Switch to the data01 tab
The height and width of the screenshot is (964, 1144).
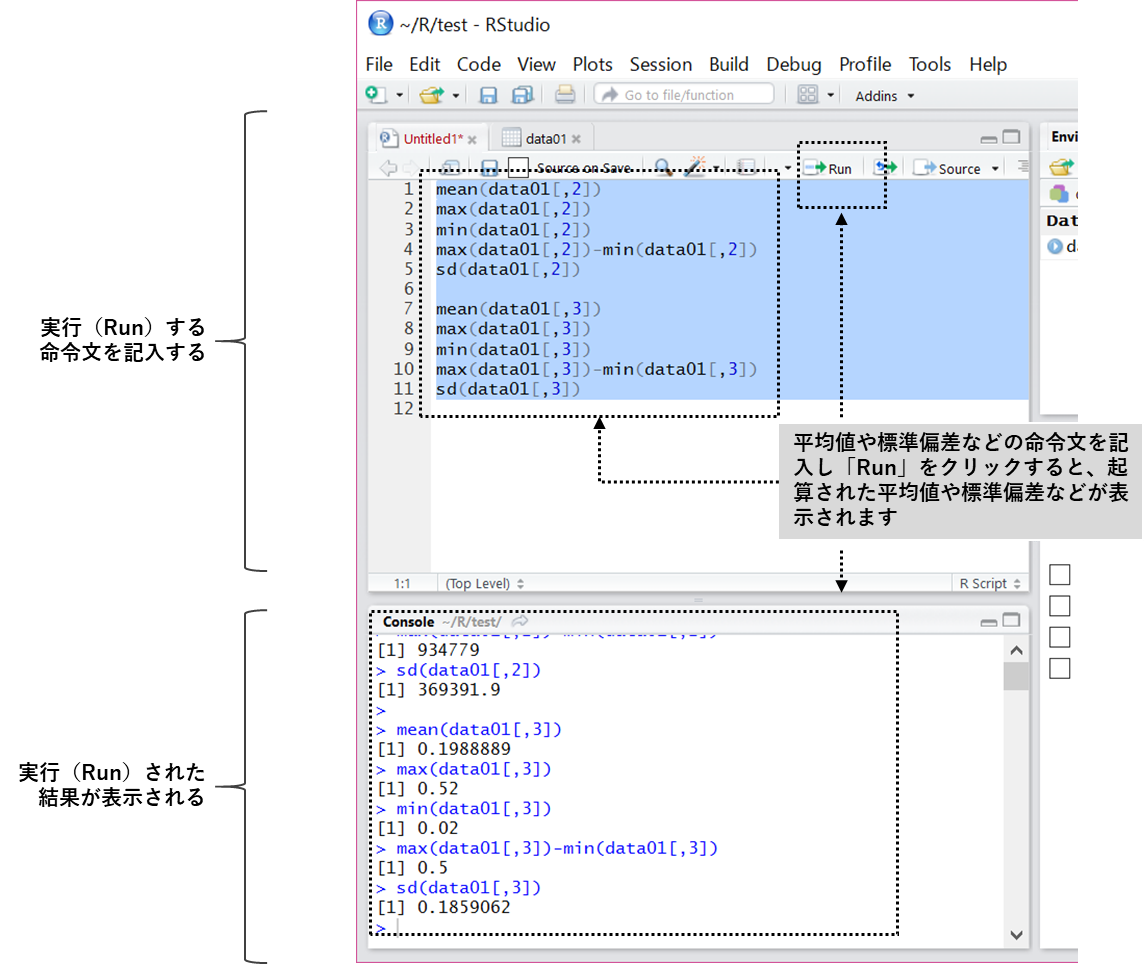(546, 139)
